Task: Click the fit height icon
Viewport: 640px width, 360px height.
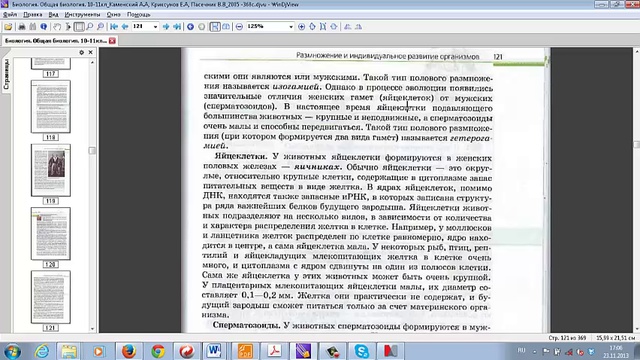Action: point(323,27)
